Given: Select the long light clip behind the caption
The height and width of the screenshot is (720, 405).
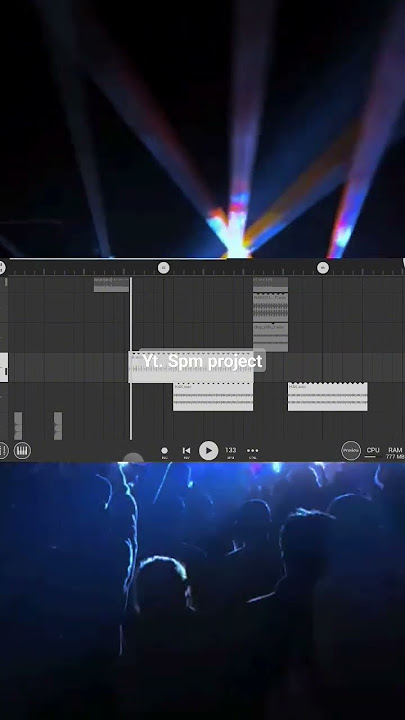Looking at the screenshot, I should coord(191,368).
